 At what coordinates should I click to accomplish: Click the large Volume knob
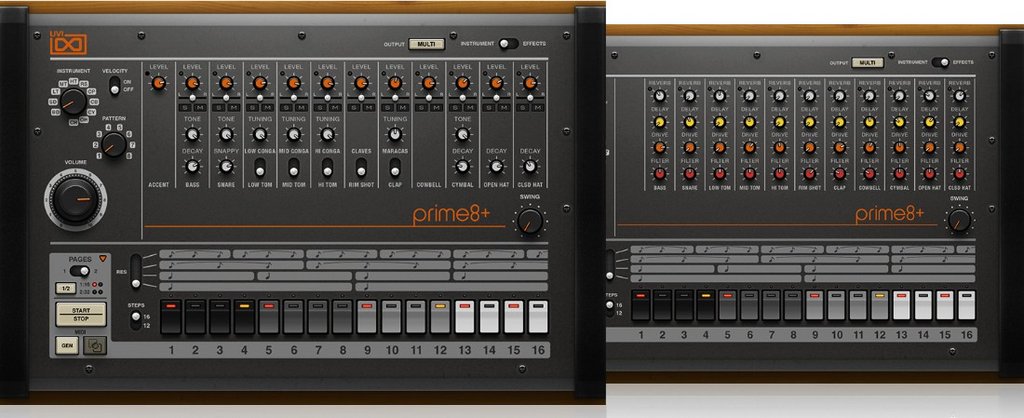[x=75, y=198]
